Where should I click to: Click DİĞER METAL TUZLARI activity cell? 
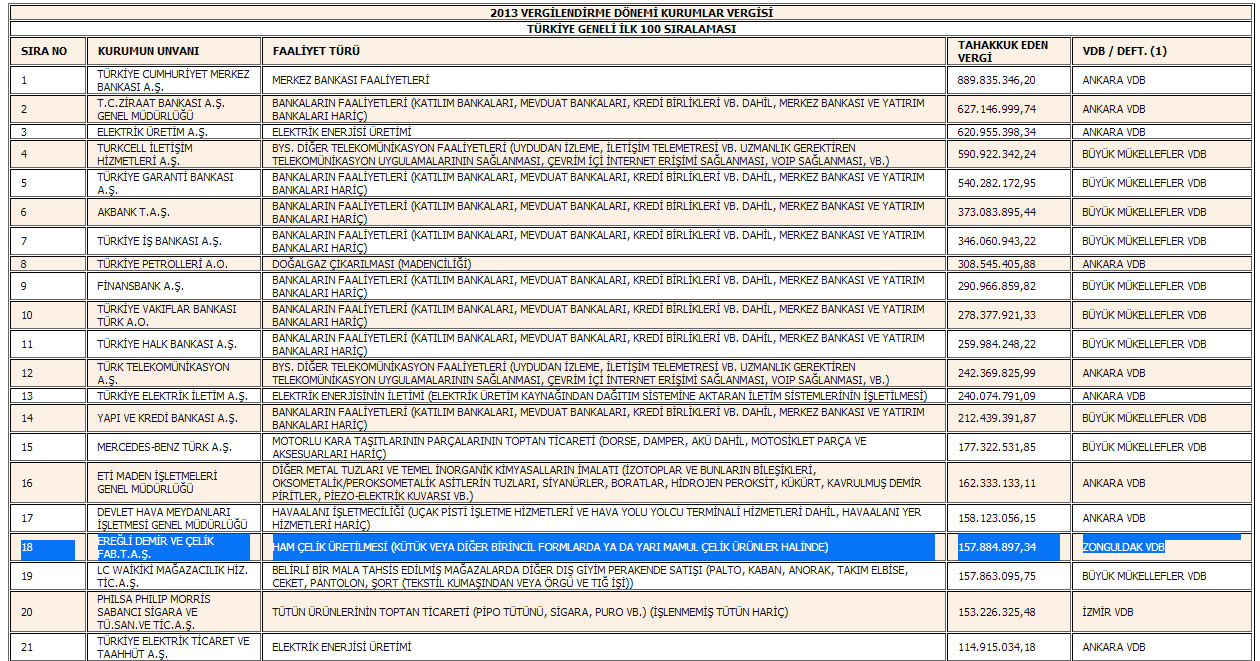(x=604, y=482)
